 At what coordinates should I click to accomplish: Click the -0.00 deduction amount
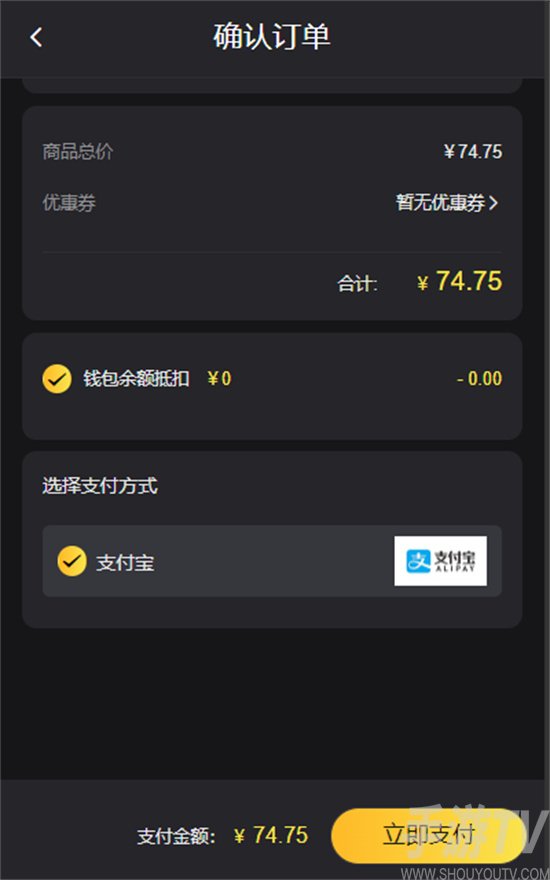tap(479, 379)
